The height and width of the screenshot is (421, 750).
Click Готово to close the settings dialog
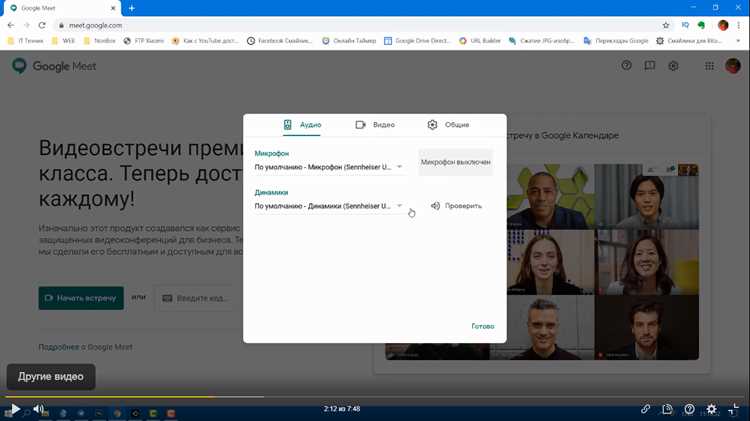pos(483,326)
